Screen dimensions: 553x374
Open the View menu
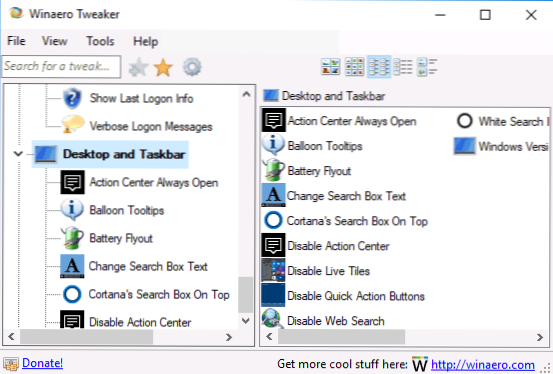click(55, 41)
